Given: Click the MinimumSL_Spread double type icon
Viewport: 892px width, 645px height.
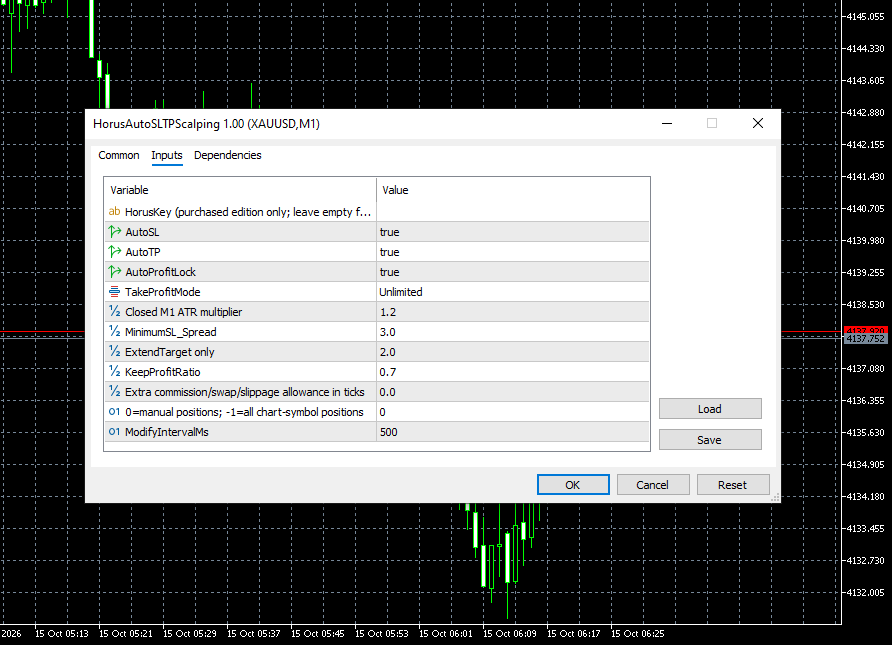Looking at the screenshot, I should pos(114,331).
